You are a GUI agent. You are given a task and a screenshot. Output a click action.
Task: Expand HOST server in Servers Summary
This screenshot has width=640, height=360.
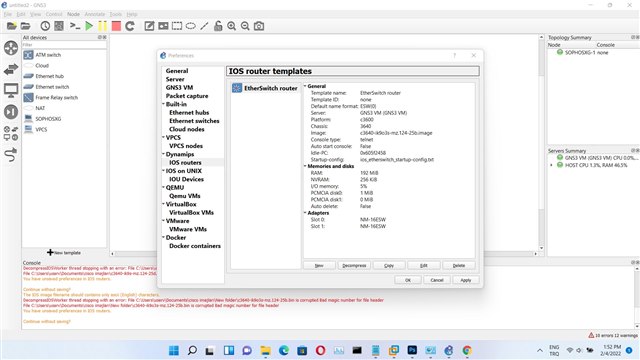pos(551,165)
